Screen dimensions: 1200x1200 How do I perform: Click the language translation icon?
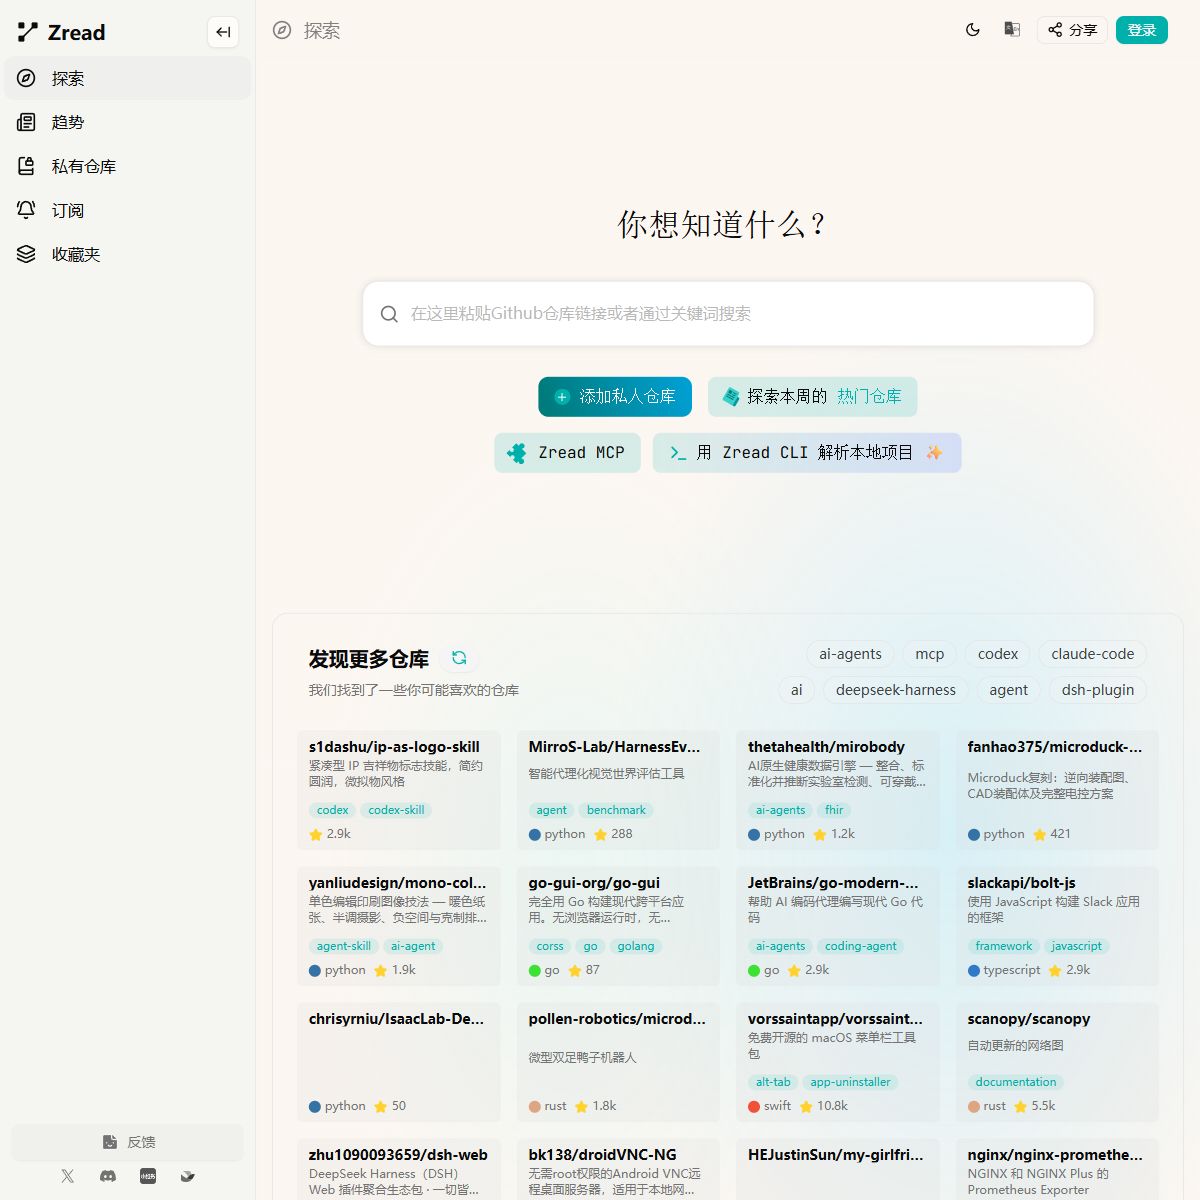(1012, 30)
